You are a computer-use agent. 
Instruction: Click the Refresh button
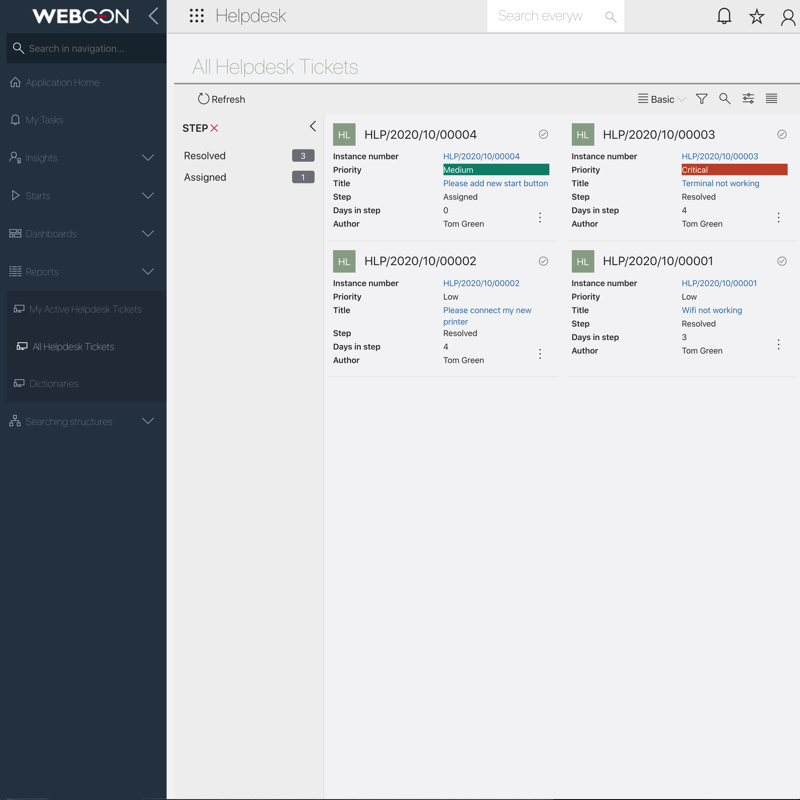click(x=221, y=100)
